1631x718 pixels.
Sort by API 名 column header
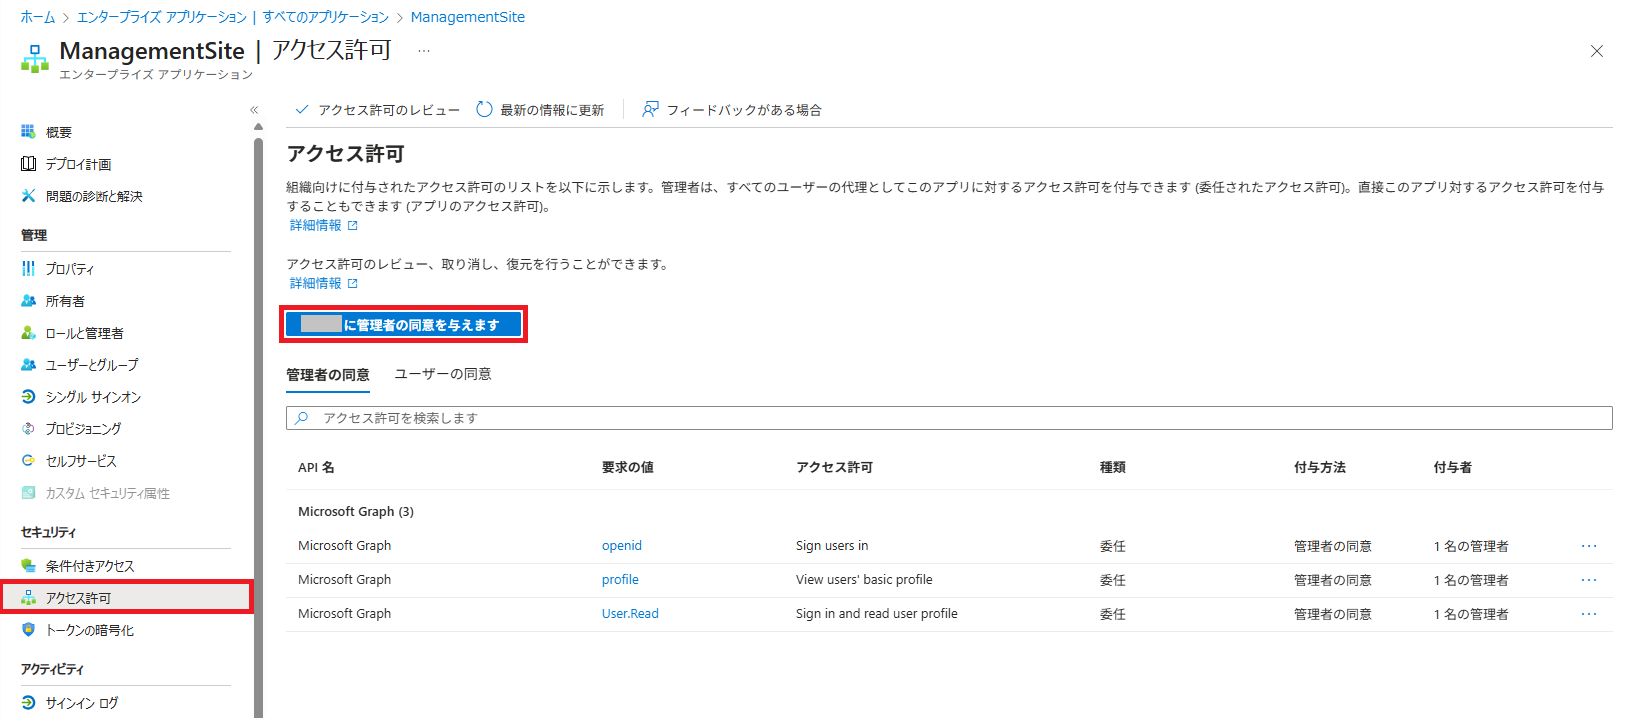tap(316, 467)
